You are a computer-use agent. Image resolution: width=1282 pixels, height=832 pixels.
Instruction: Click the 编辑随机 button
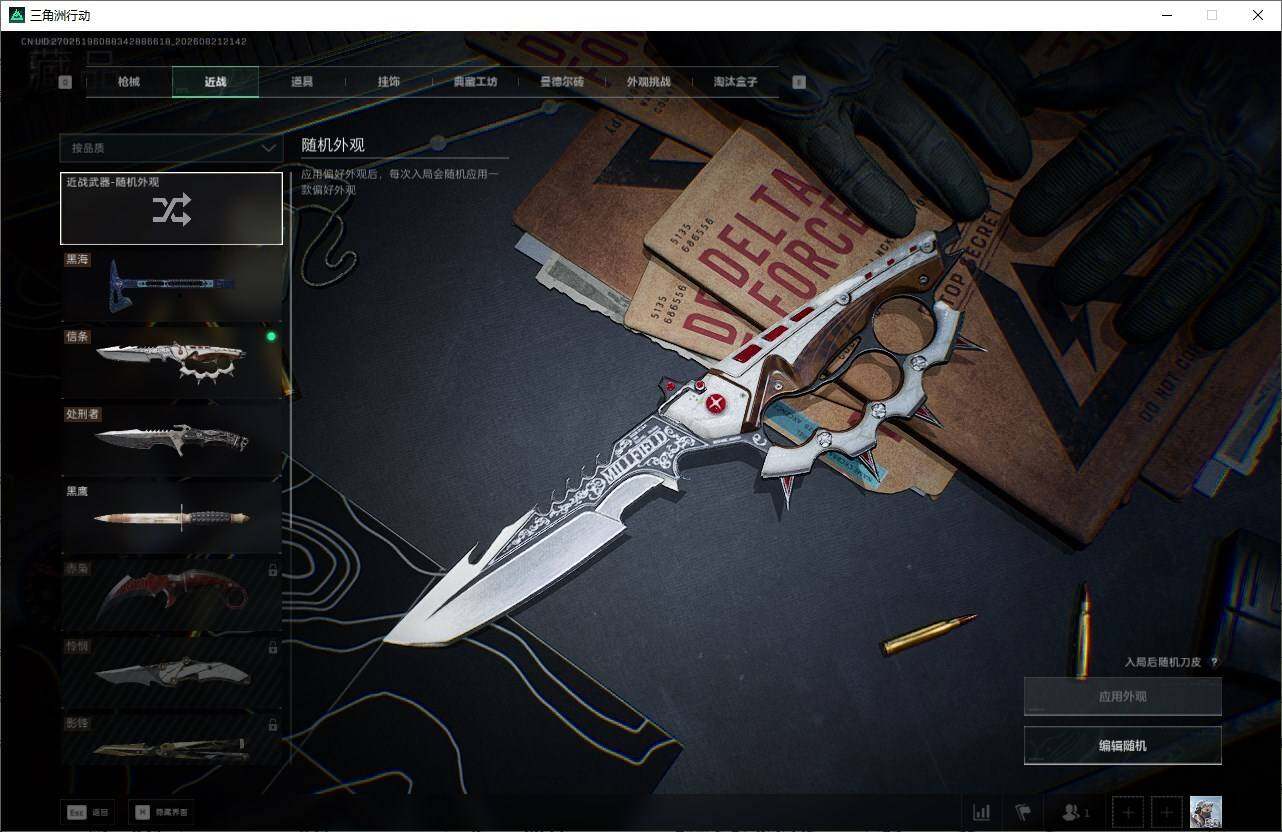pos(1123,745)
